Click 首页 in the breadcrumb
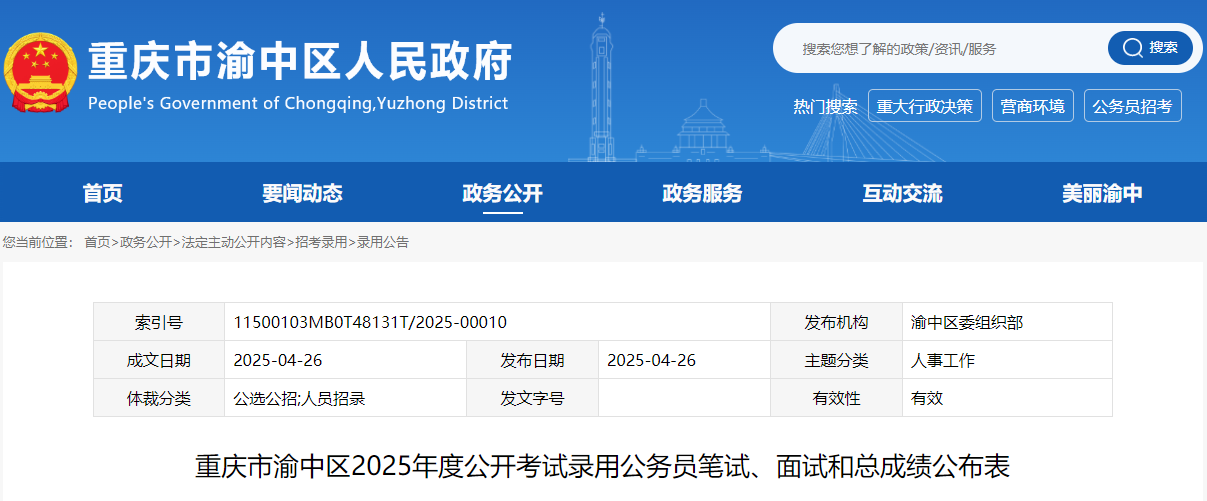Viewport: 1207px width, 501px height. click(x=97, y=243)
